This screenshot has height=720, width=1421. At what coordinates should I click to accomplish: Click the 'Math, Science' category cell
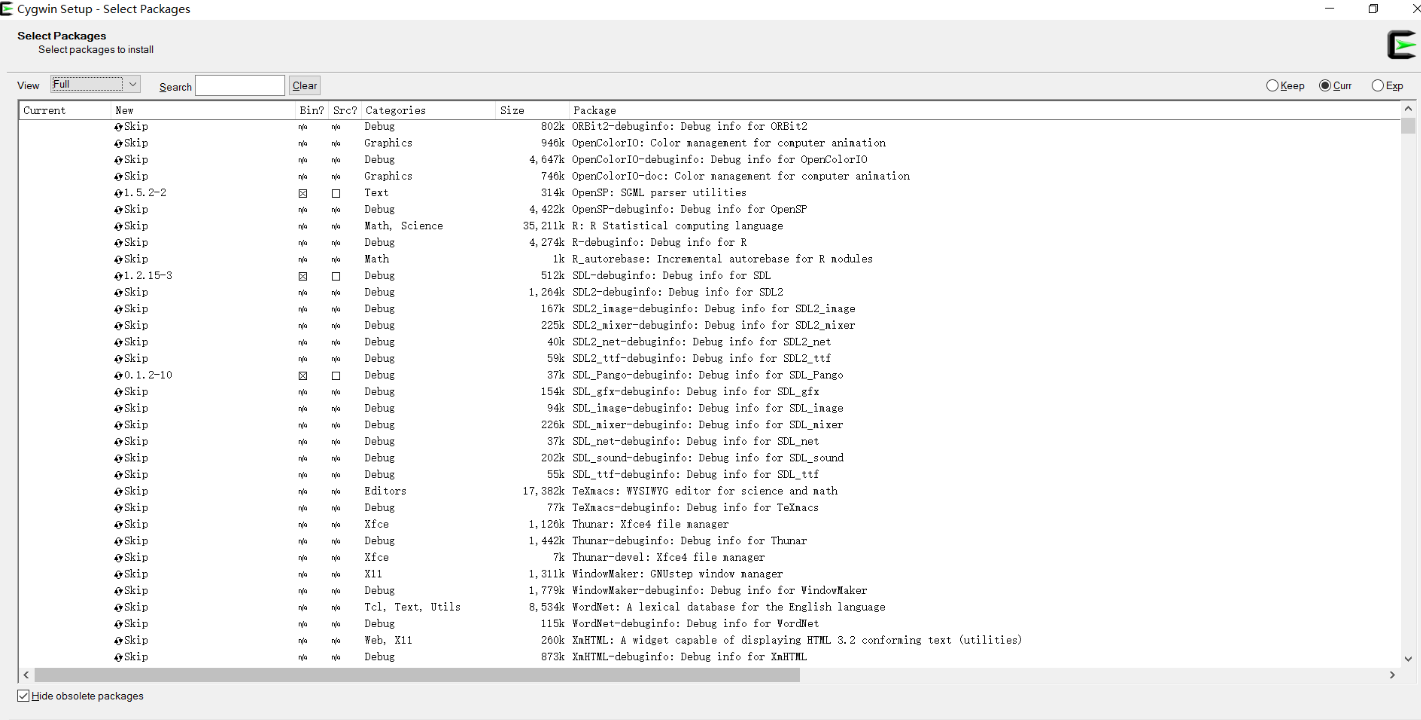[403, 226]
